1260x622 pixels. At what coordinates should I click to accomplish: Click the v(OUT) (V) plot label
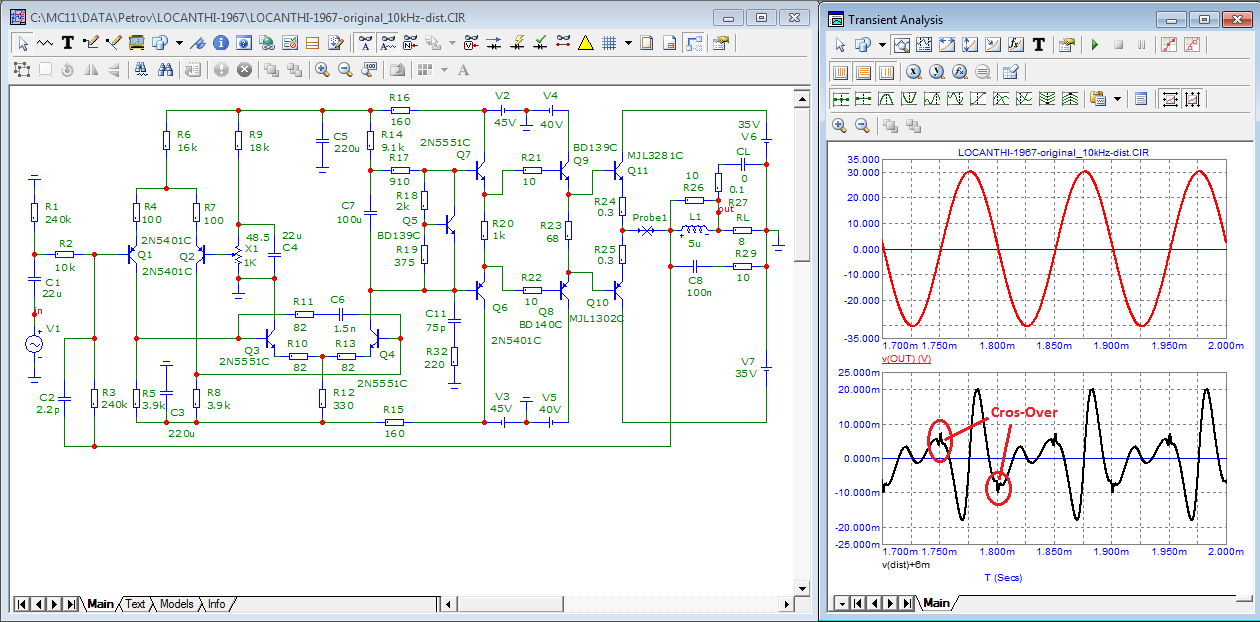pos(906,357)
